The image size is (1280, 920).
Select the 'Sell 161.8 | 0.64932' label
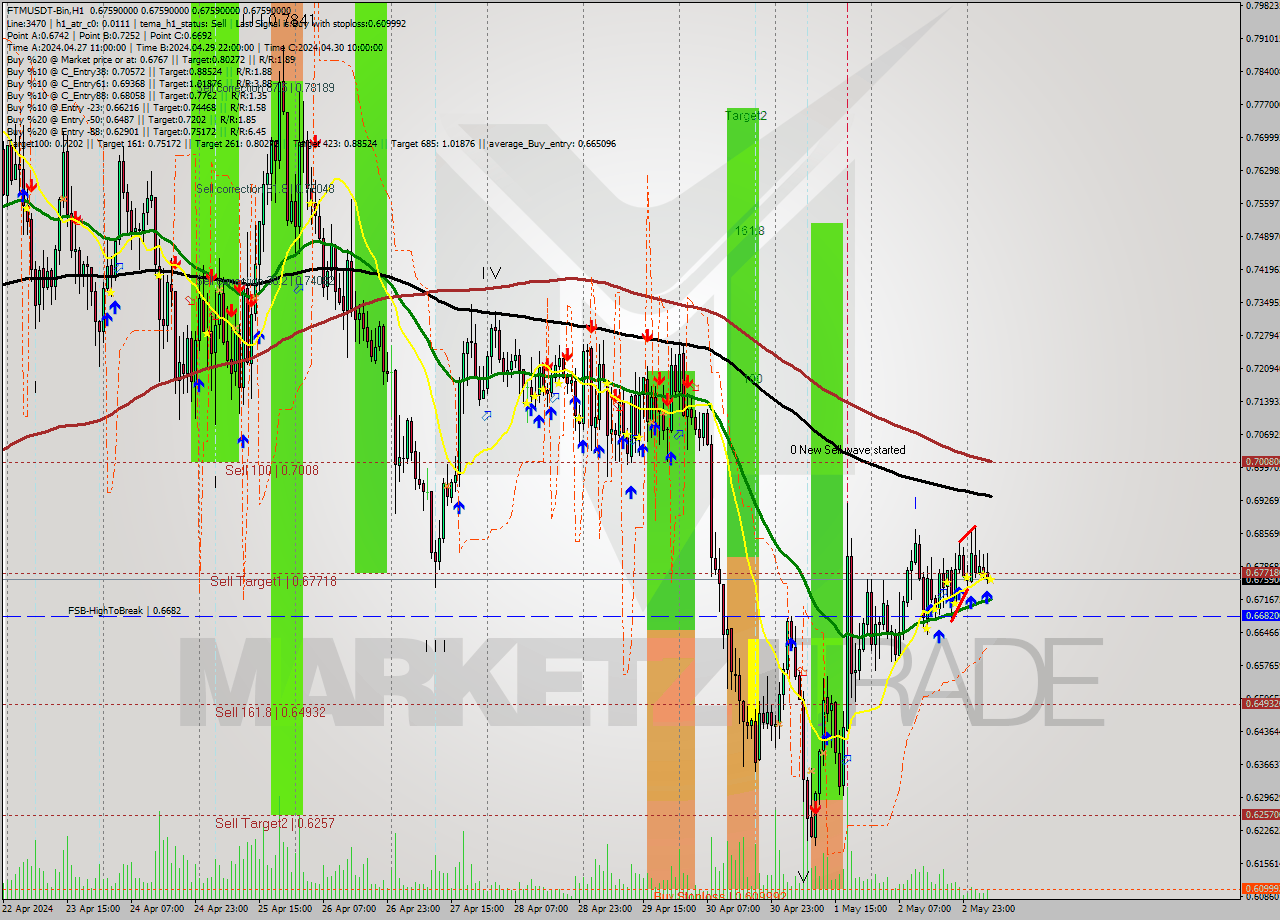270,712
